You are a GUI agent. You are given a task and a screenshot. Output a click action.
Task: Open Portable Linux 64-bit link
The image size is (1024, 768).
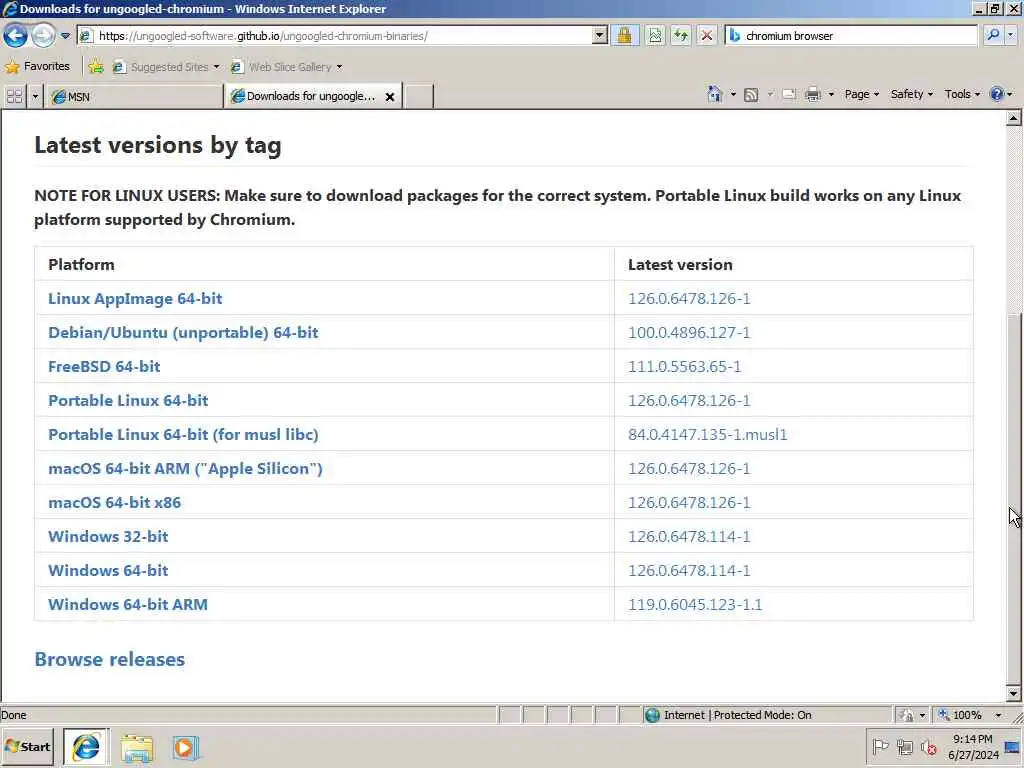128,400
